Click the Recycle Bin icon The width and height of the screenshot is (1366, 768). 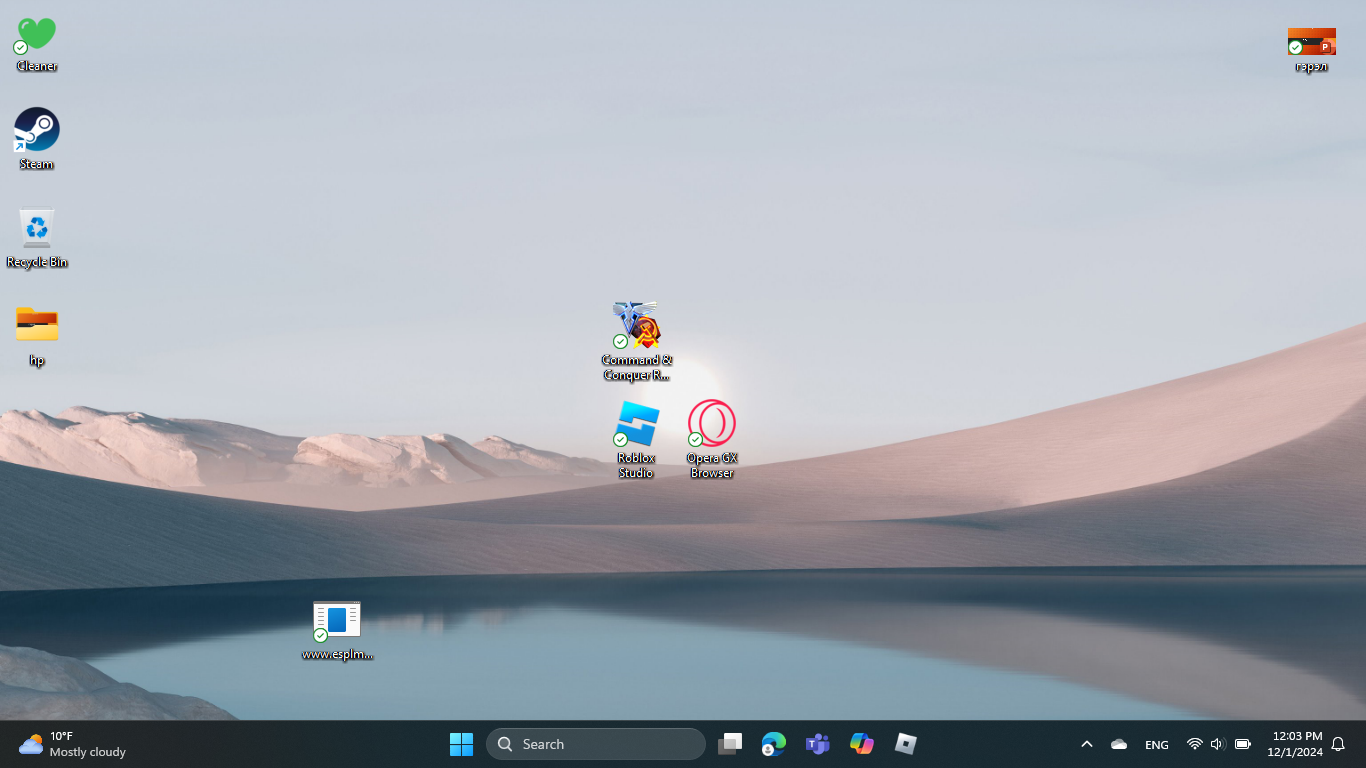37,228
